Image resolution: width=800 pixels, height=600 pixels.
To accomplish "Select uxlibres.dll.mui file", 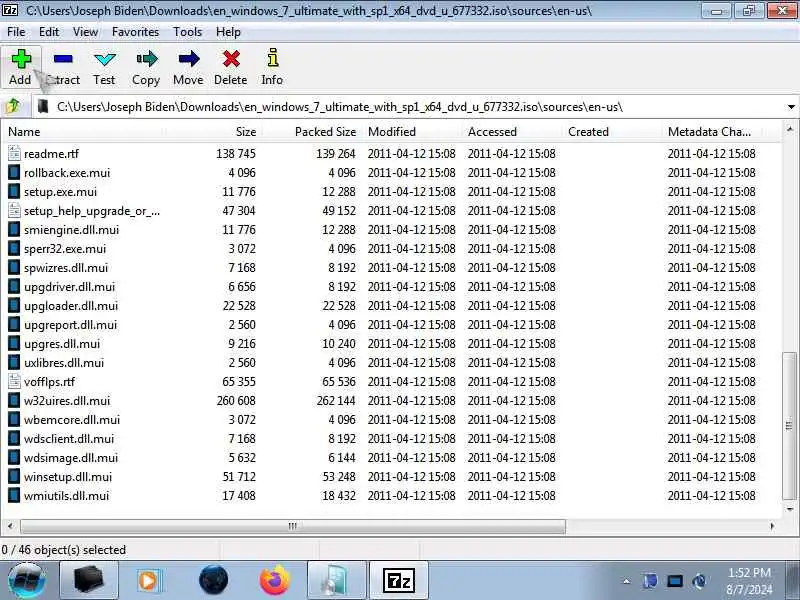I will coord(64,363).
